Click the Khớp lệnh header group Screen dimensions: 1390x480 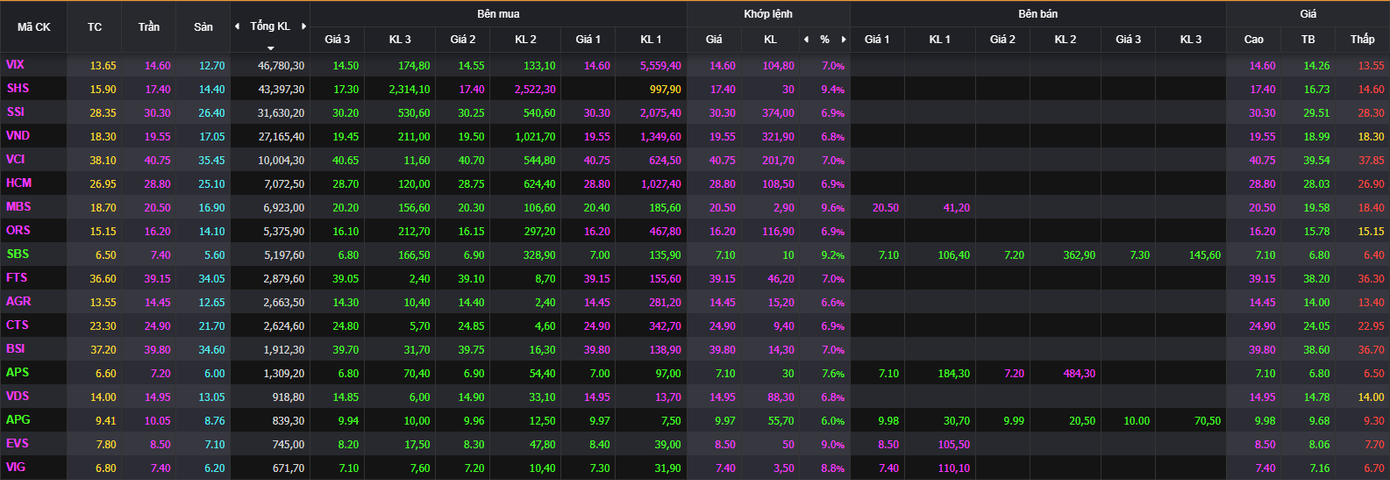click(x=768, y=14)
